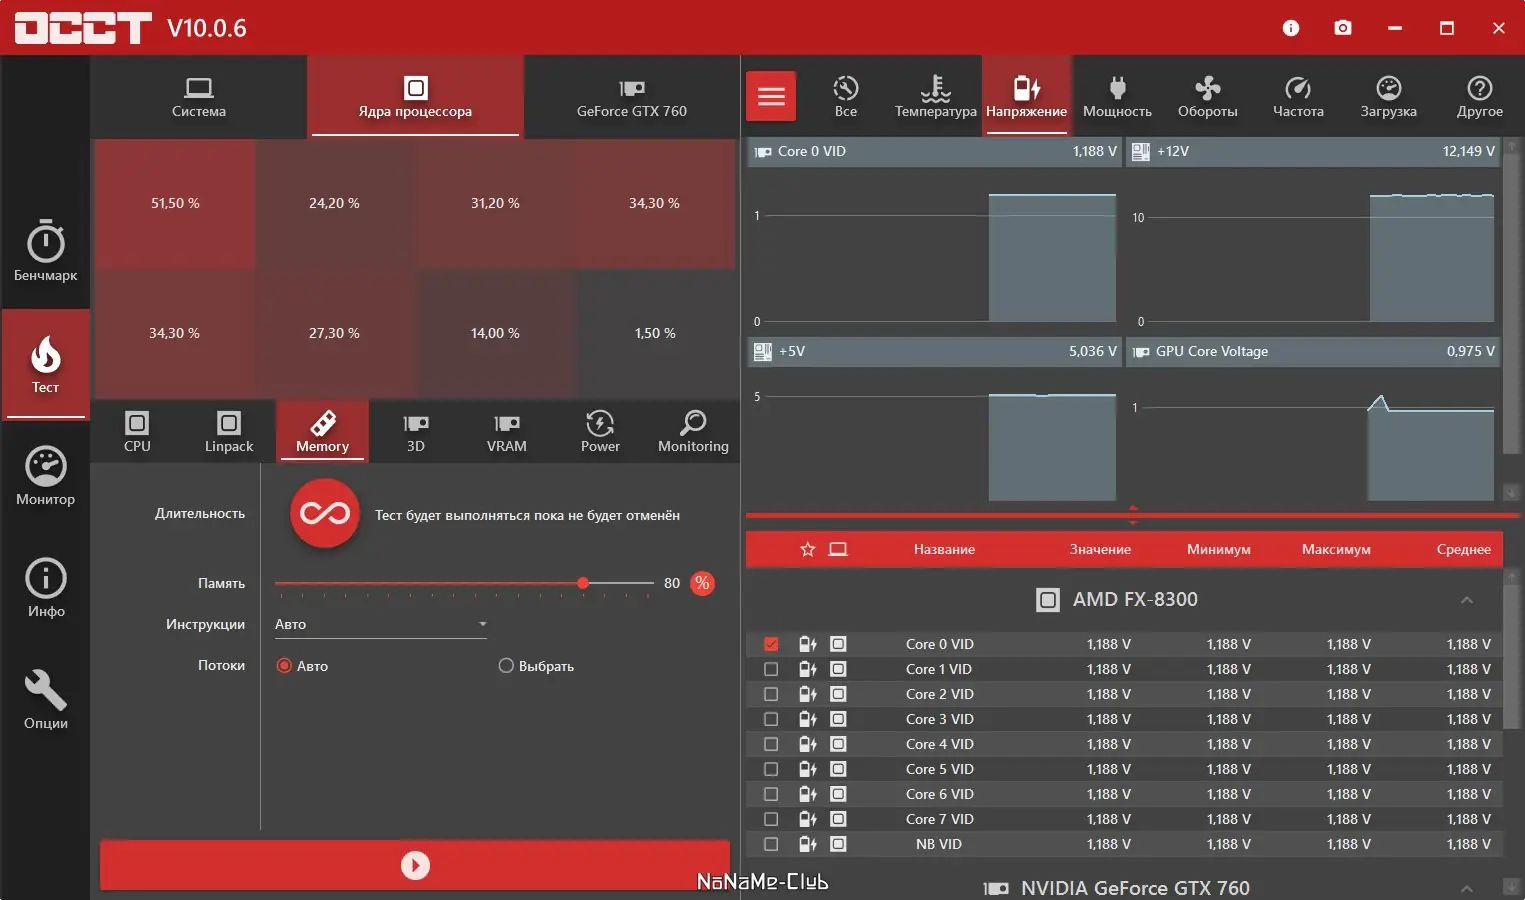Viewport: 1525px width, 900px height.
Task: Check the Core 6 VID checkbox
Action: click(x=771, y=794)
